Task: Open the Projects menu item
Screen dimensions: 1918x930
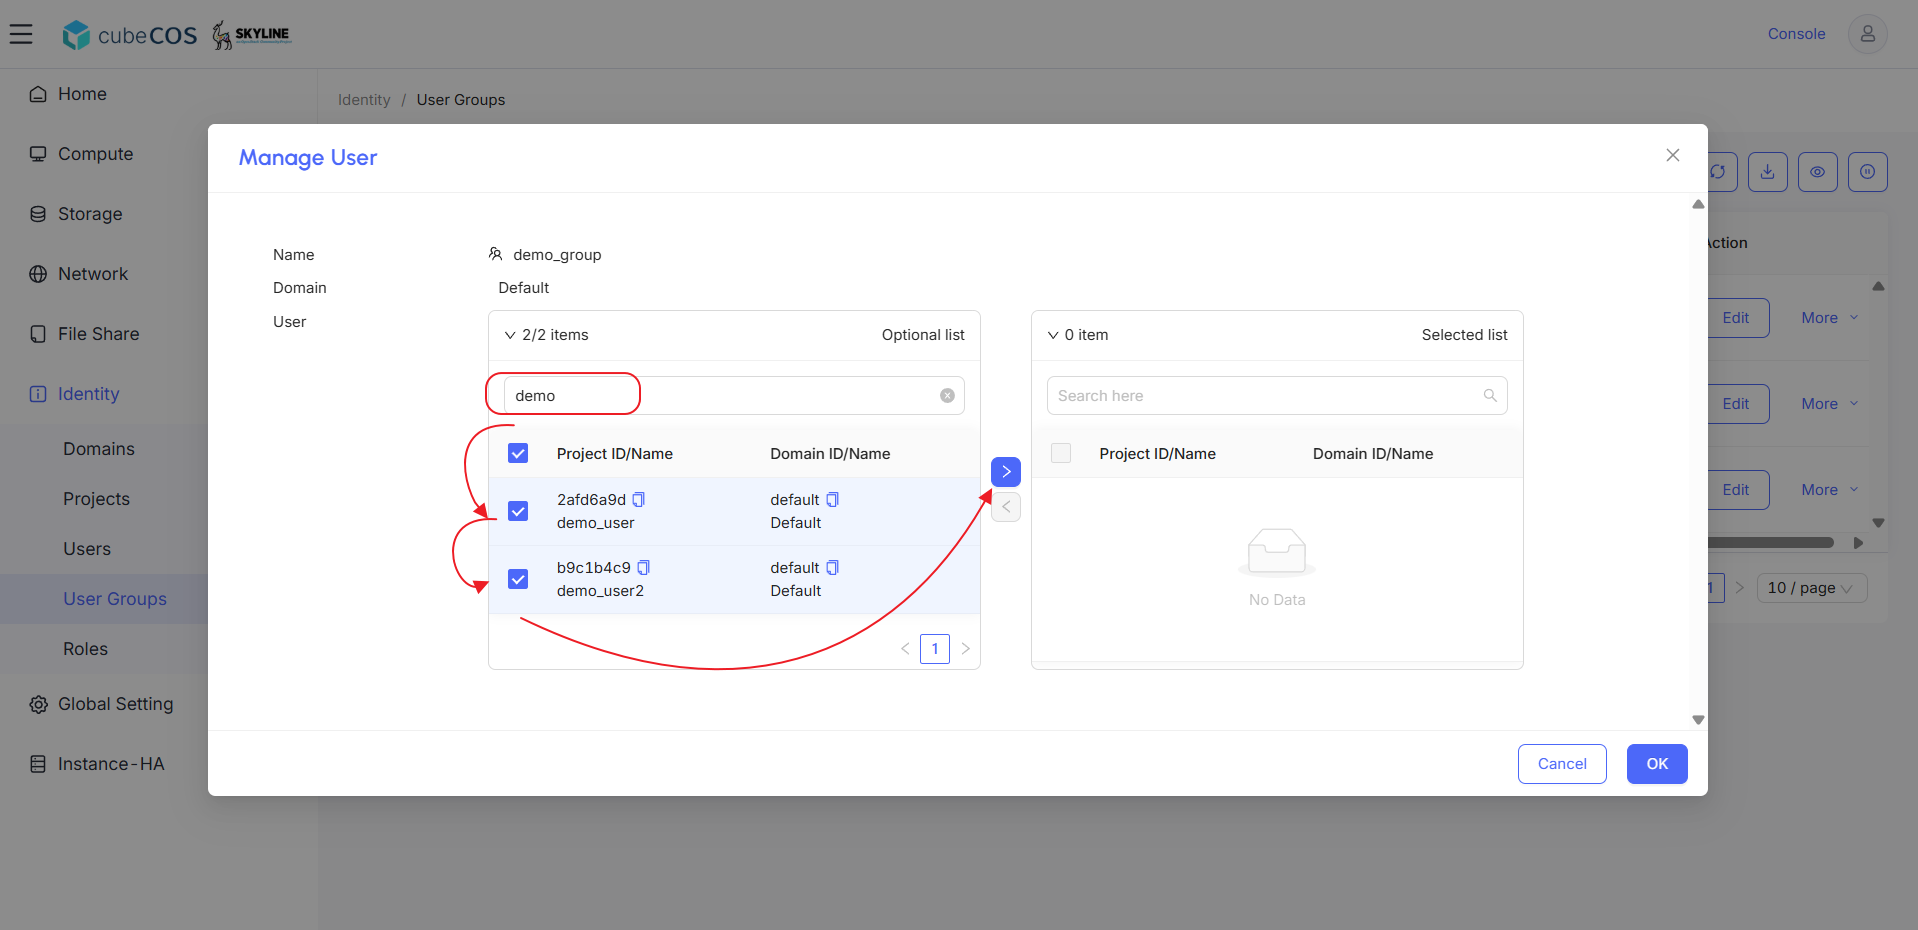Action: point(97,499)
